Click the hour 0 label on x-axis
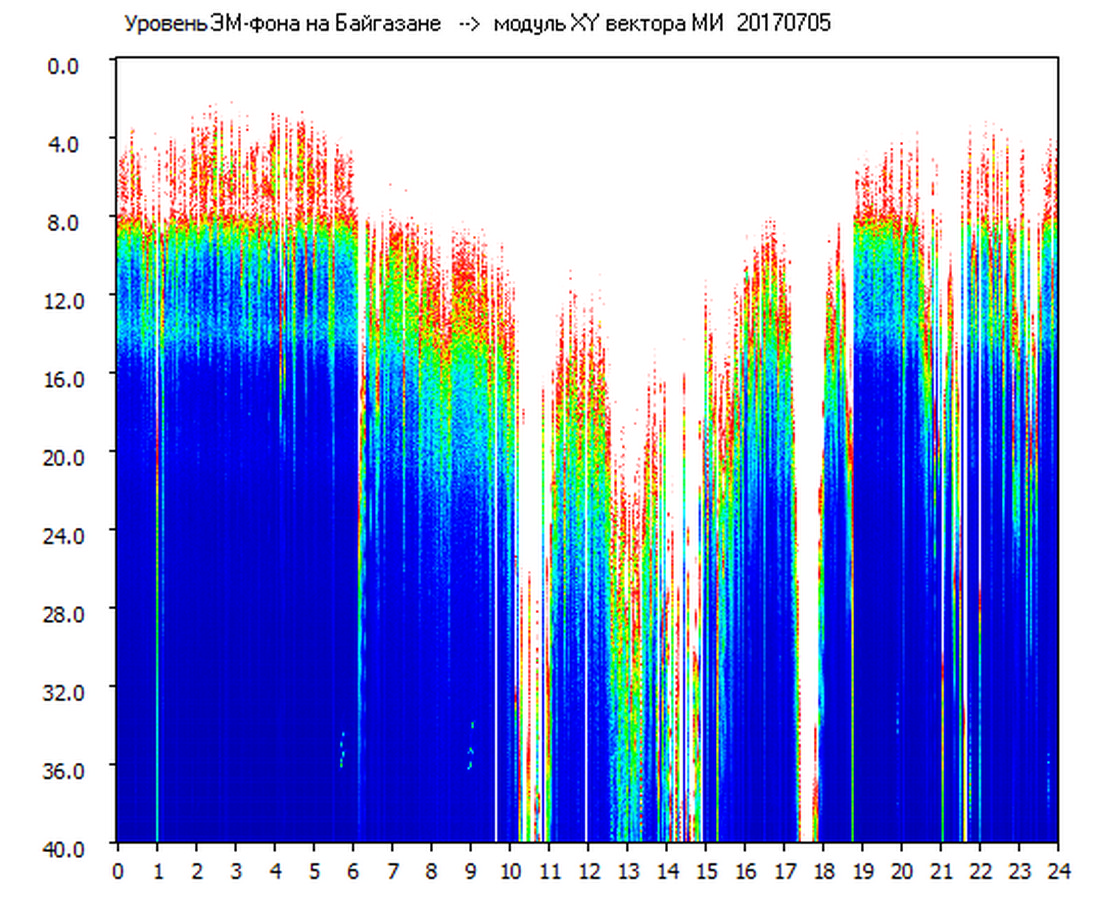Viewport: 1096px width, 900px height. click(x=118, y=870)
